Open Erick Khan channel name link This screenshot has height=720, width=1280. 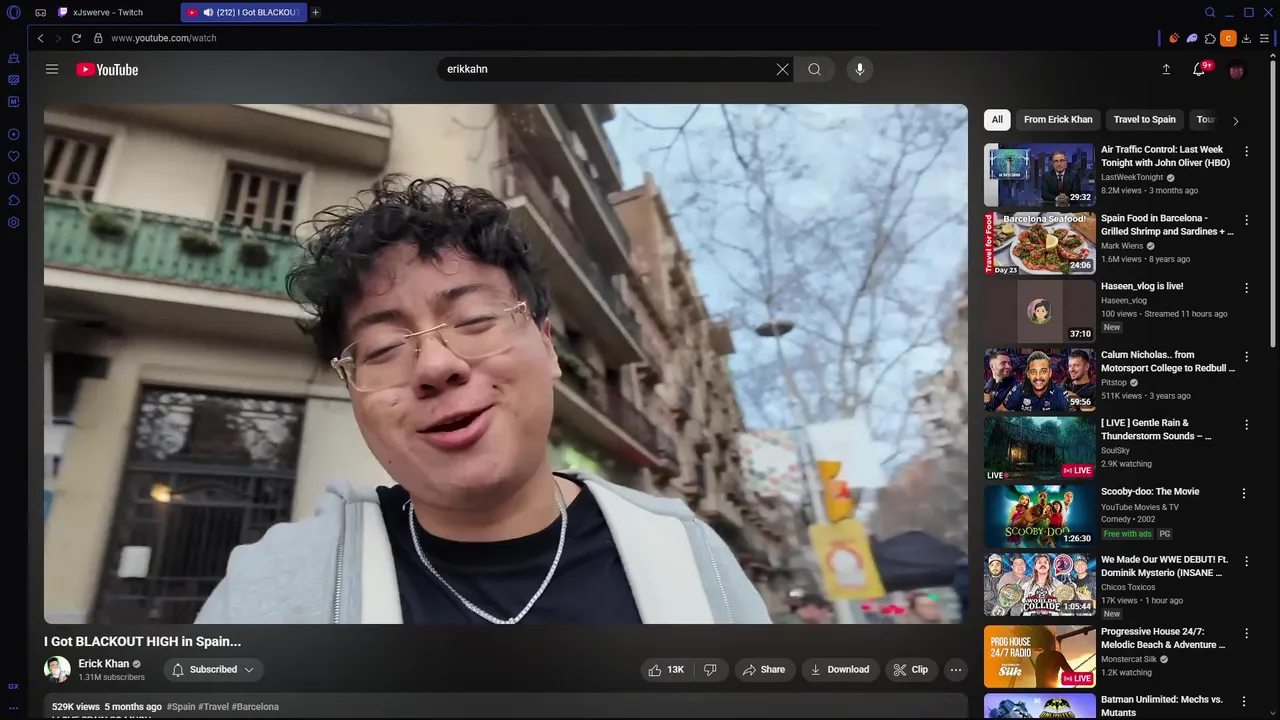pyautogui.click(x=104, y=664)
